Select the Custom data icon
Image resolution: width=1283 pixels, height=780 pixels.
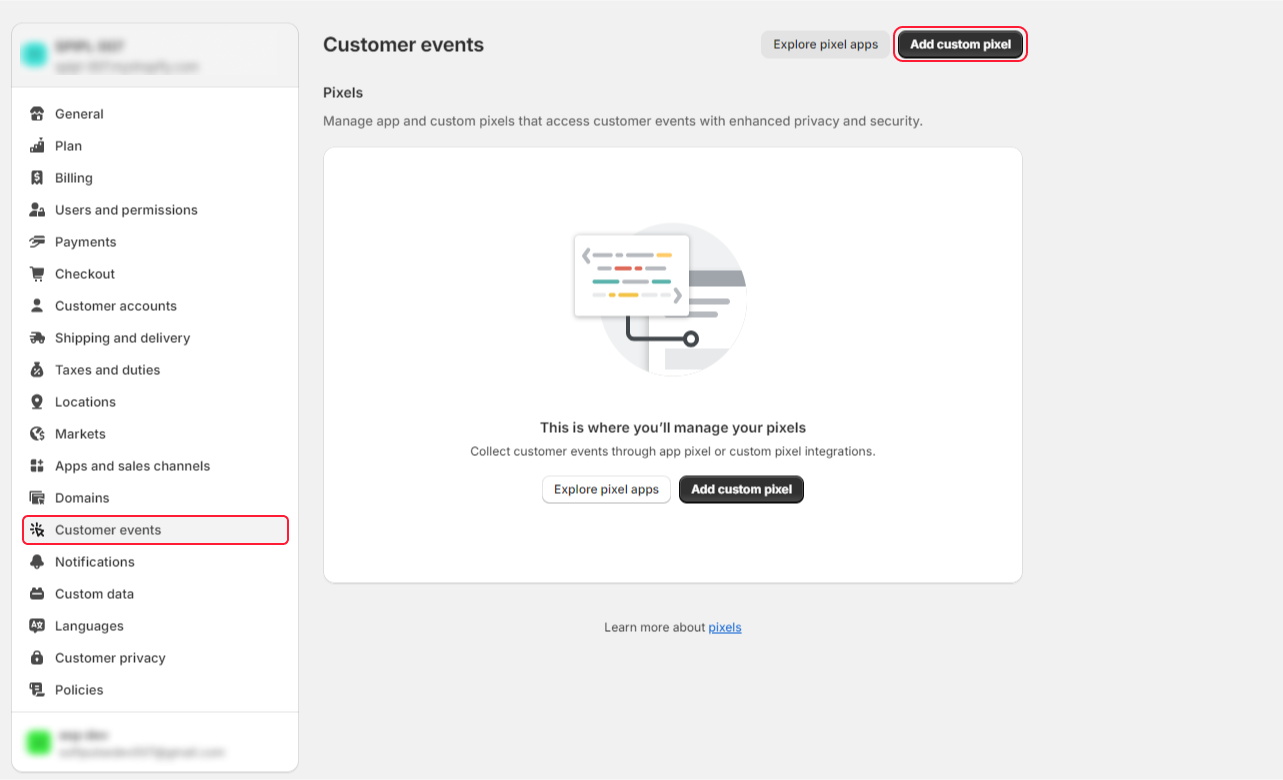coord(38,593)
